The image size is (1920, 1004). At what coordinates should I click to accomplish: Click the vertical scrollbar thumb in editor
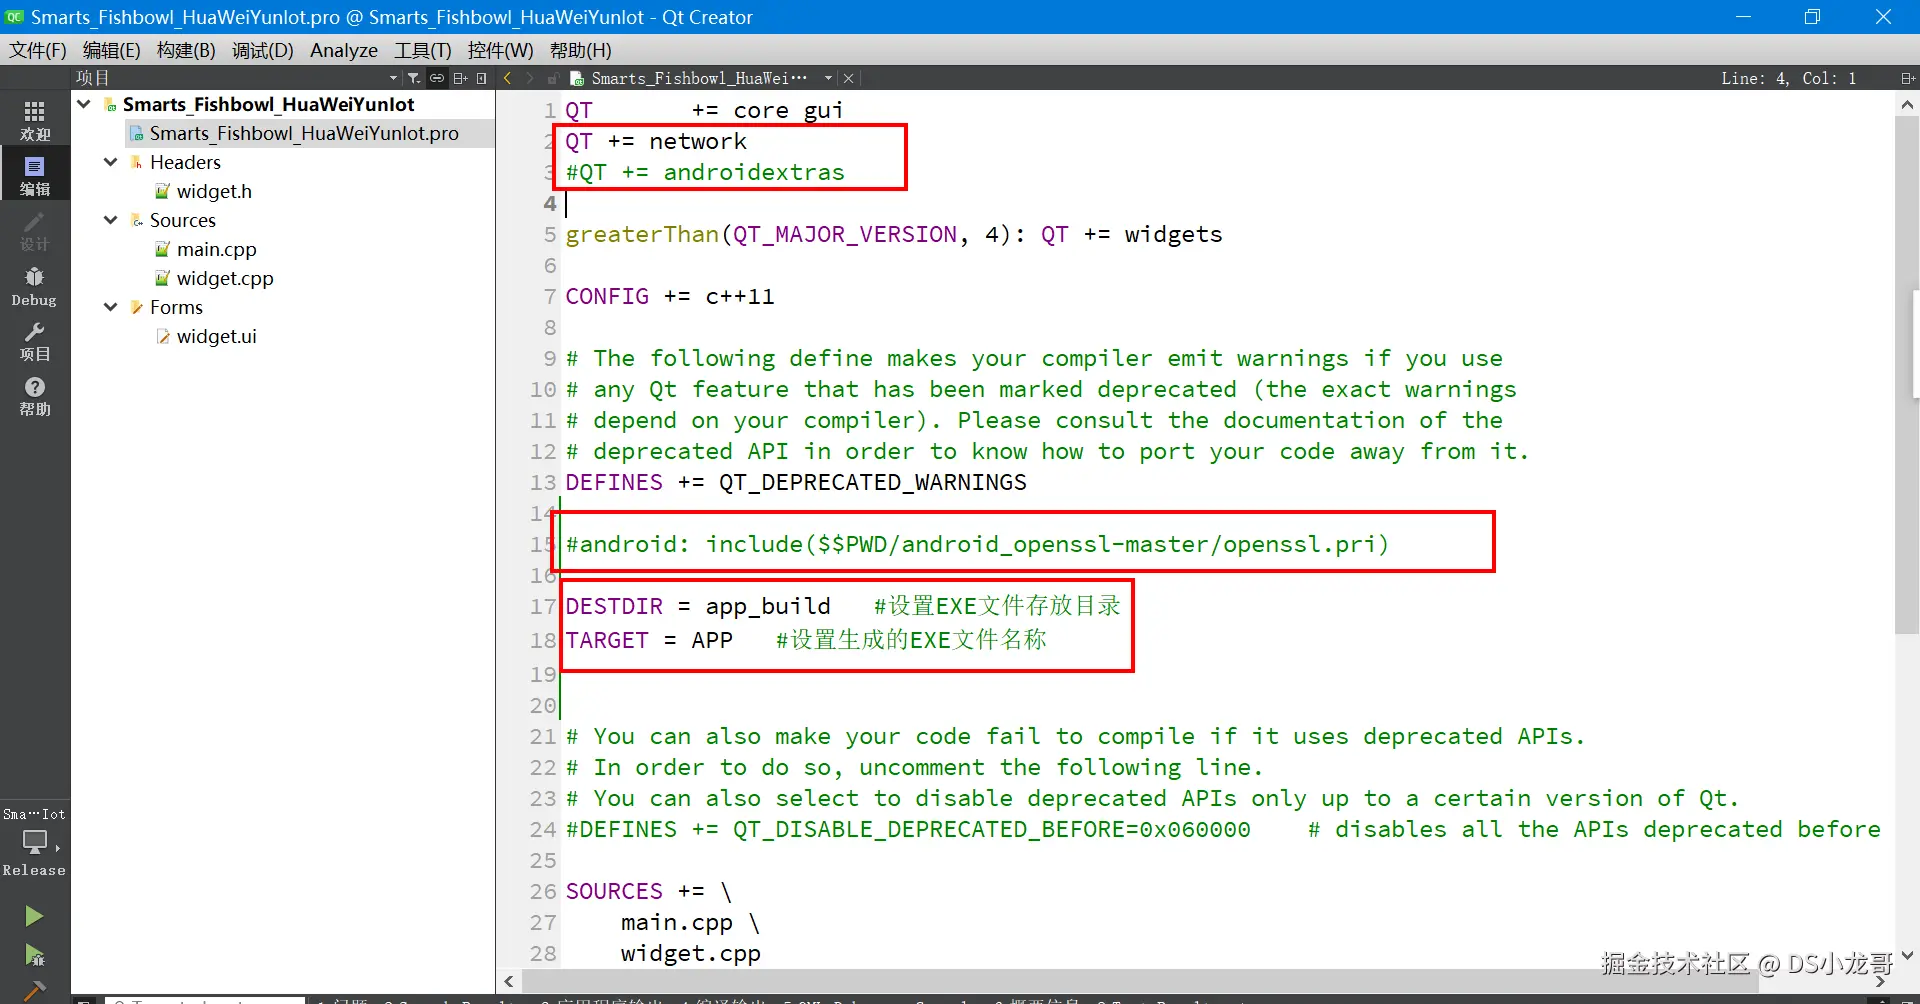pos(1907,375)
